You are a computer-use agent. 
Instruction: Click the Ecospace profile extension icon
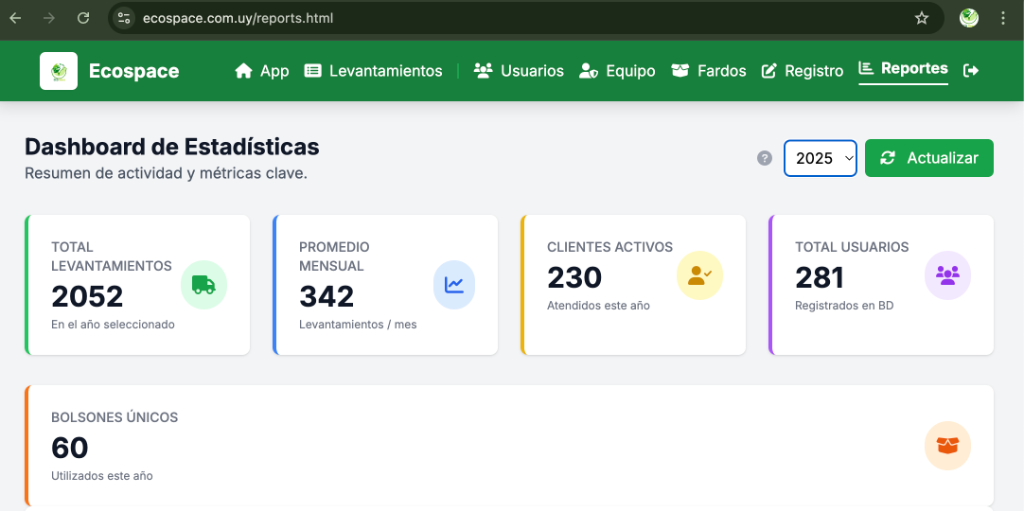(969, 18)
